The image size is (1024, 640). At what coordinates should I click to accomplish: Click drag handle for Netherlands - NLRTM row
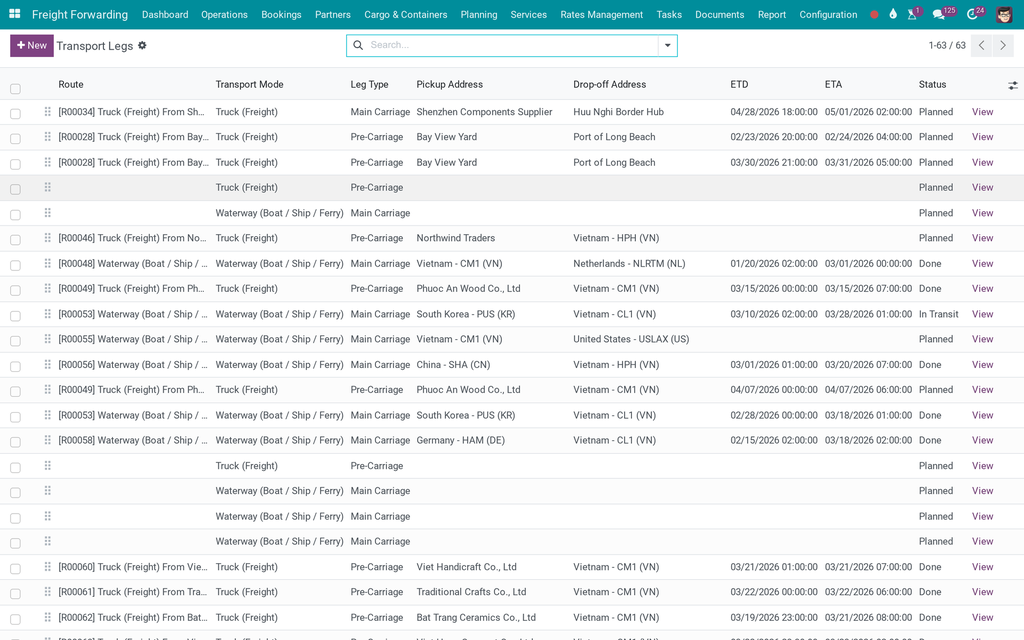[x=48, y=263]
